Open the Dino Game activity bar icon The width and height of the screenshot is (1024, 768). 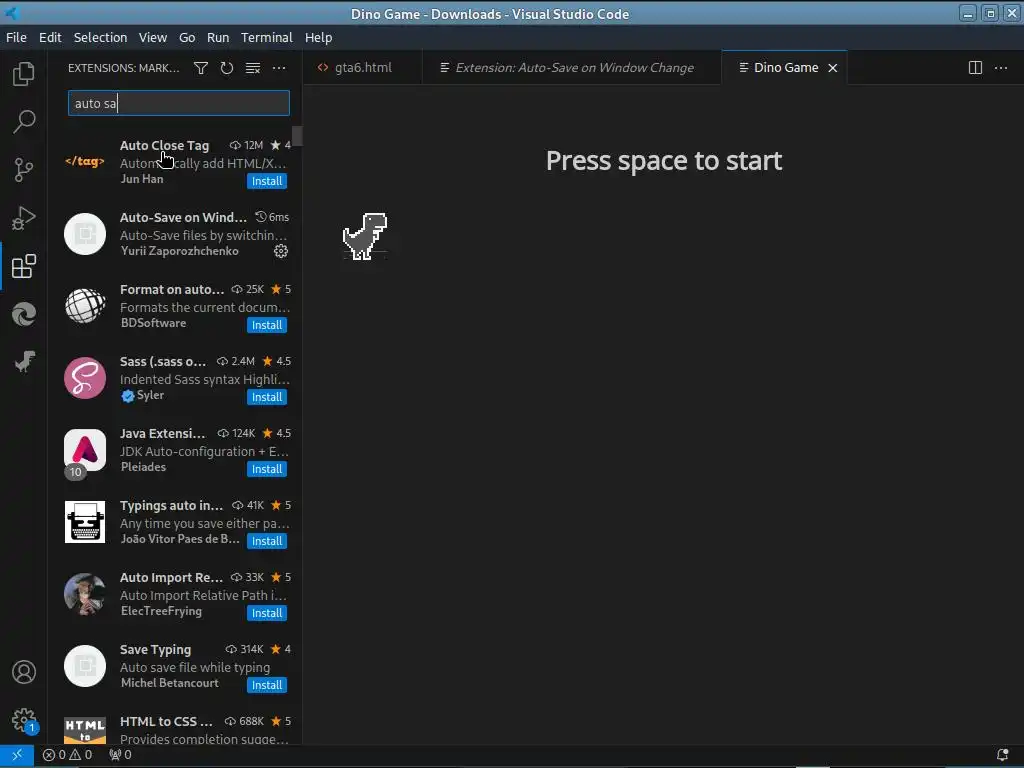(x=24, y=362)
